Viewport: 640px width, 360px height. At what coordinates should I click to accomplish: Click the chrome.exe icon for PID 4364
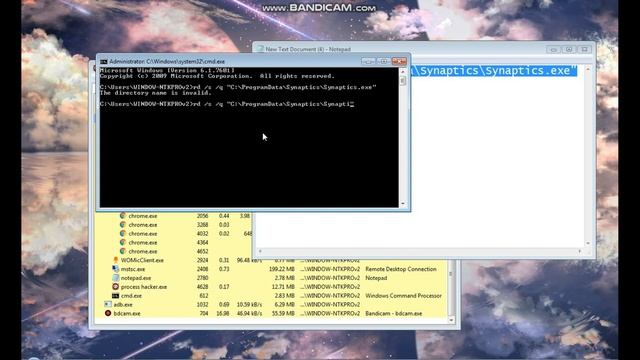coord(123,242)
